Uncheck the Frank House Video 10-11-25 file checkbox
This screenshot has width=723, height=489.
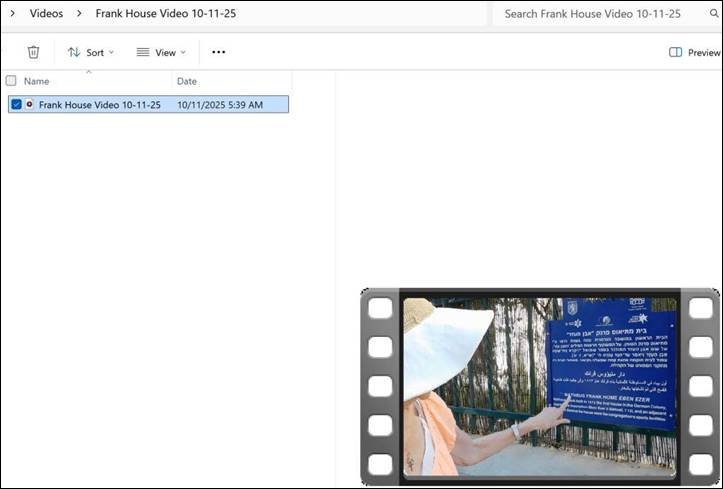coord(15,104)
